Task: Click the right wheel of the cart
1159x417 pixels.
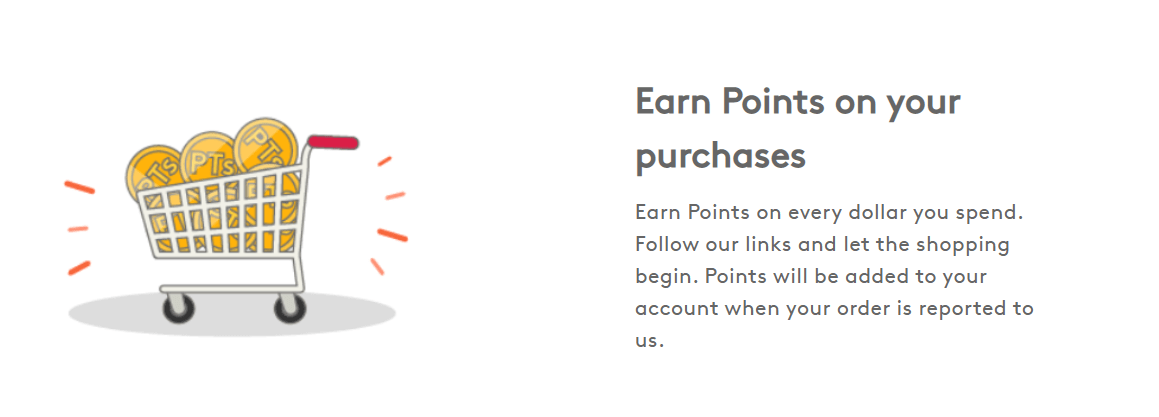Action: (x=289, y=308)
